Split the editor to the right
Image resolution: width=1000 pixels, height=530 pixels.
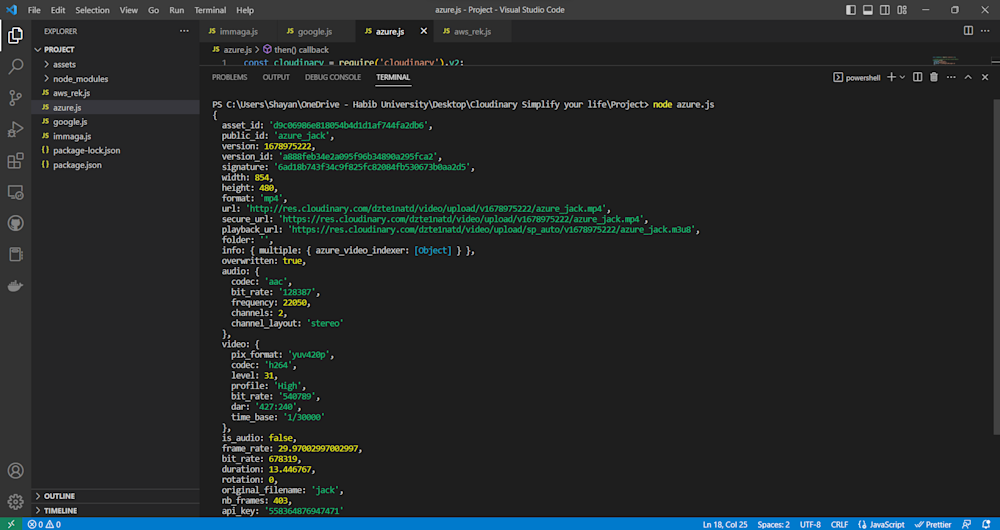(968, 31)
